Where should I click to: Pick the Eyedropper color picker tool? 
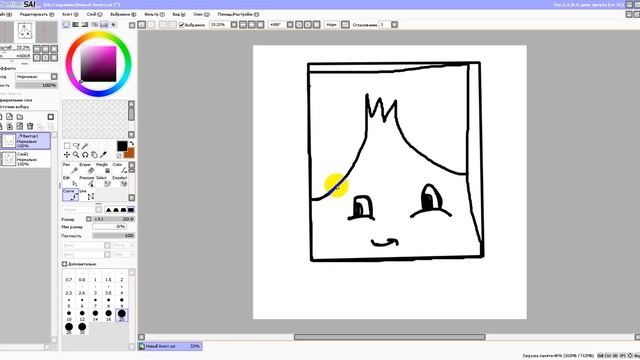point(103,155)
